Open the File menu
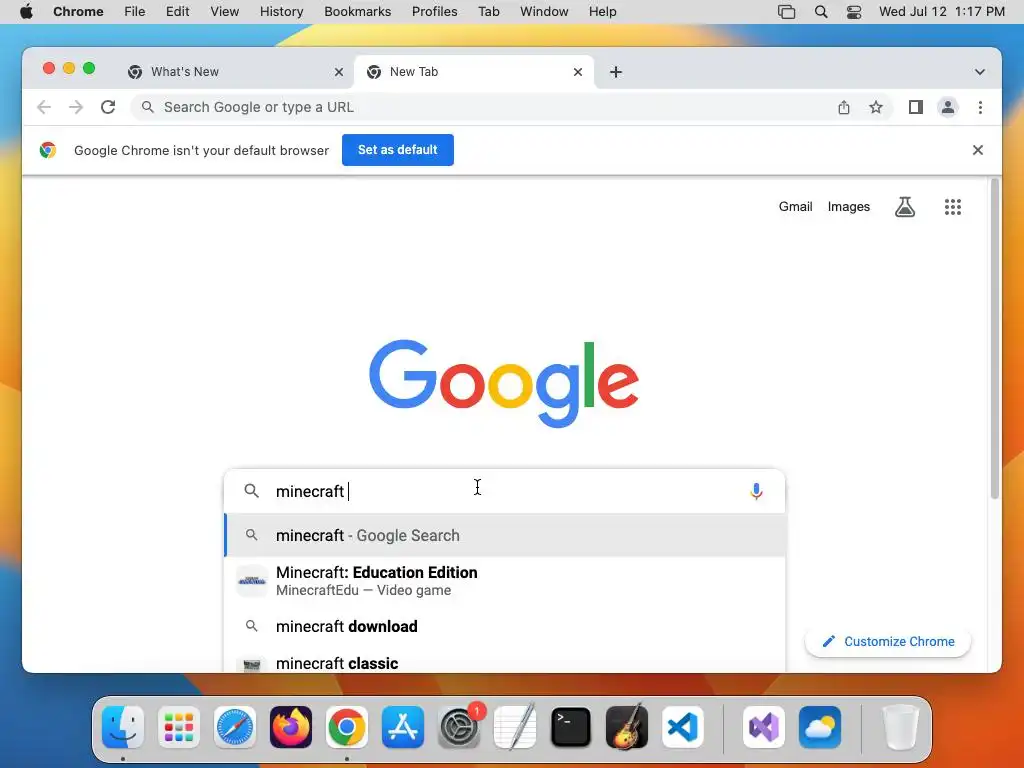The height and width of the screenshot is (768, 1024). coord(135,12)
